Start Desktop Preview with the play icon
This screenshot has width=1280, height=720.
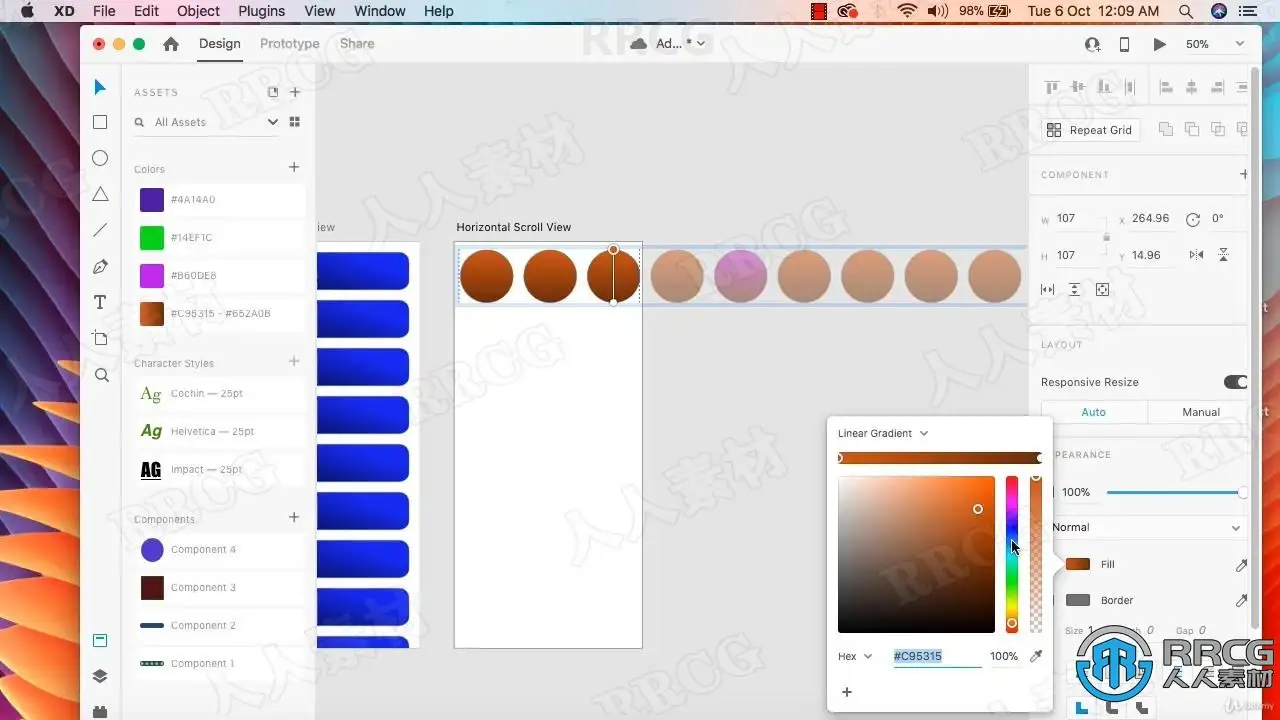tap(1160, 44)
